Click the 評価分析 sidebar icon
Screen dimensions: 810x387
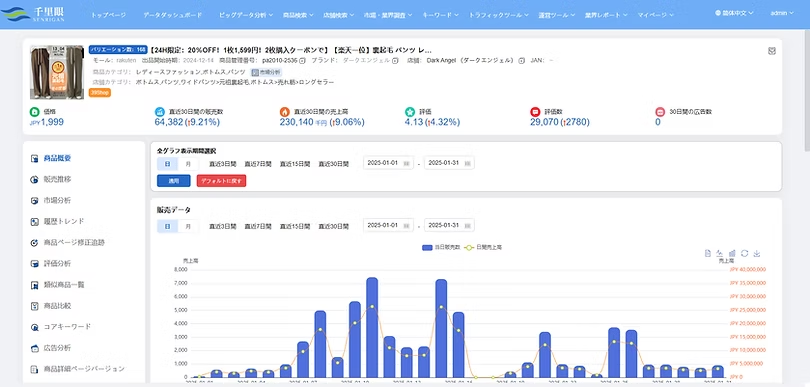click(x=35, y=264)
